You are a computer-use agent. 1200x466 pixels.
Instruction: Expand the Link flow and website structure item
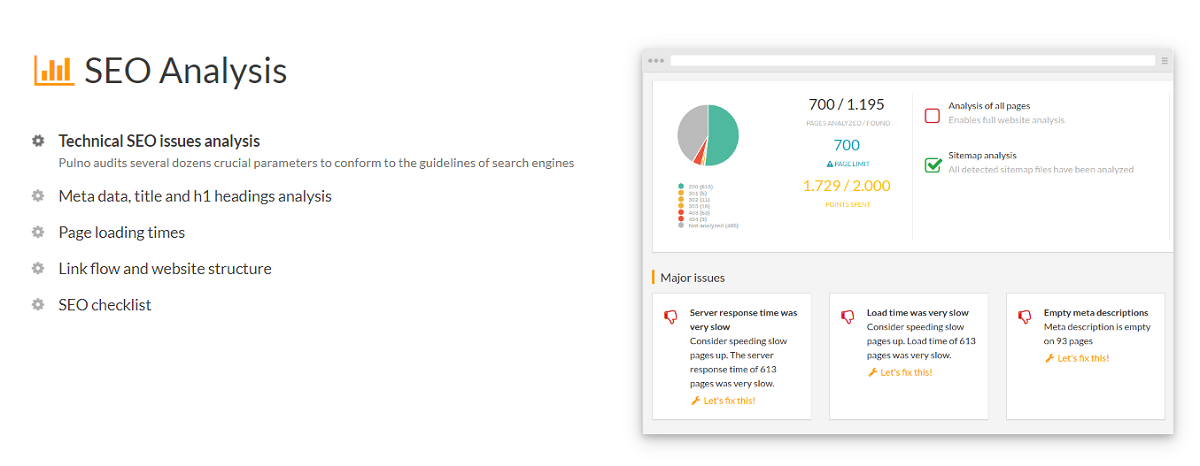tap(165, 268)
